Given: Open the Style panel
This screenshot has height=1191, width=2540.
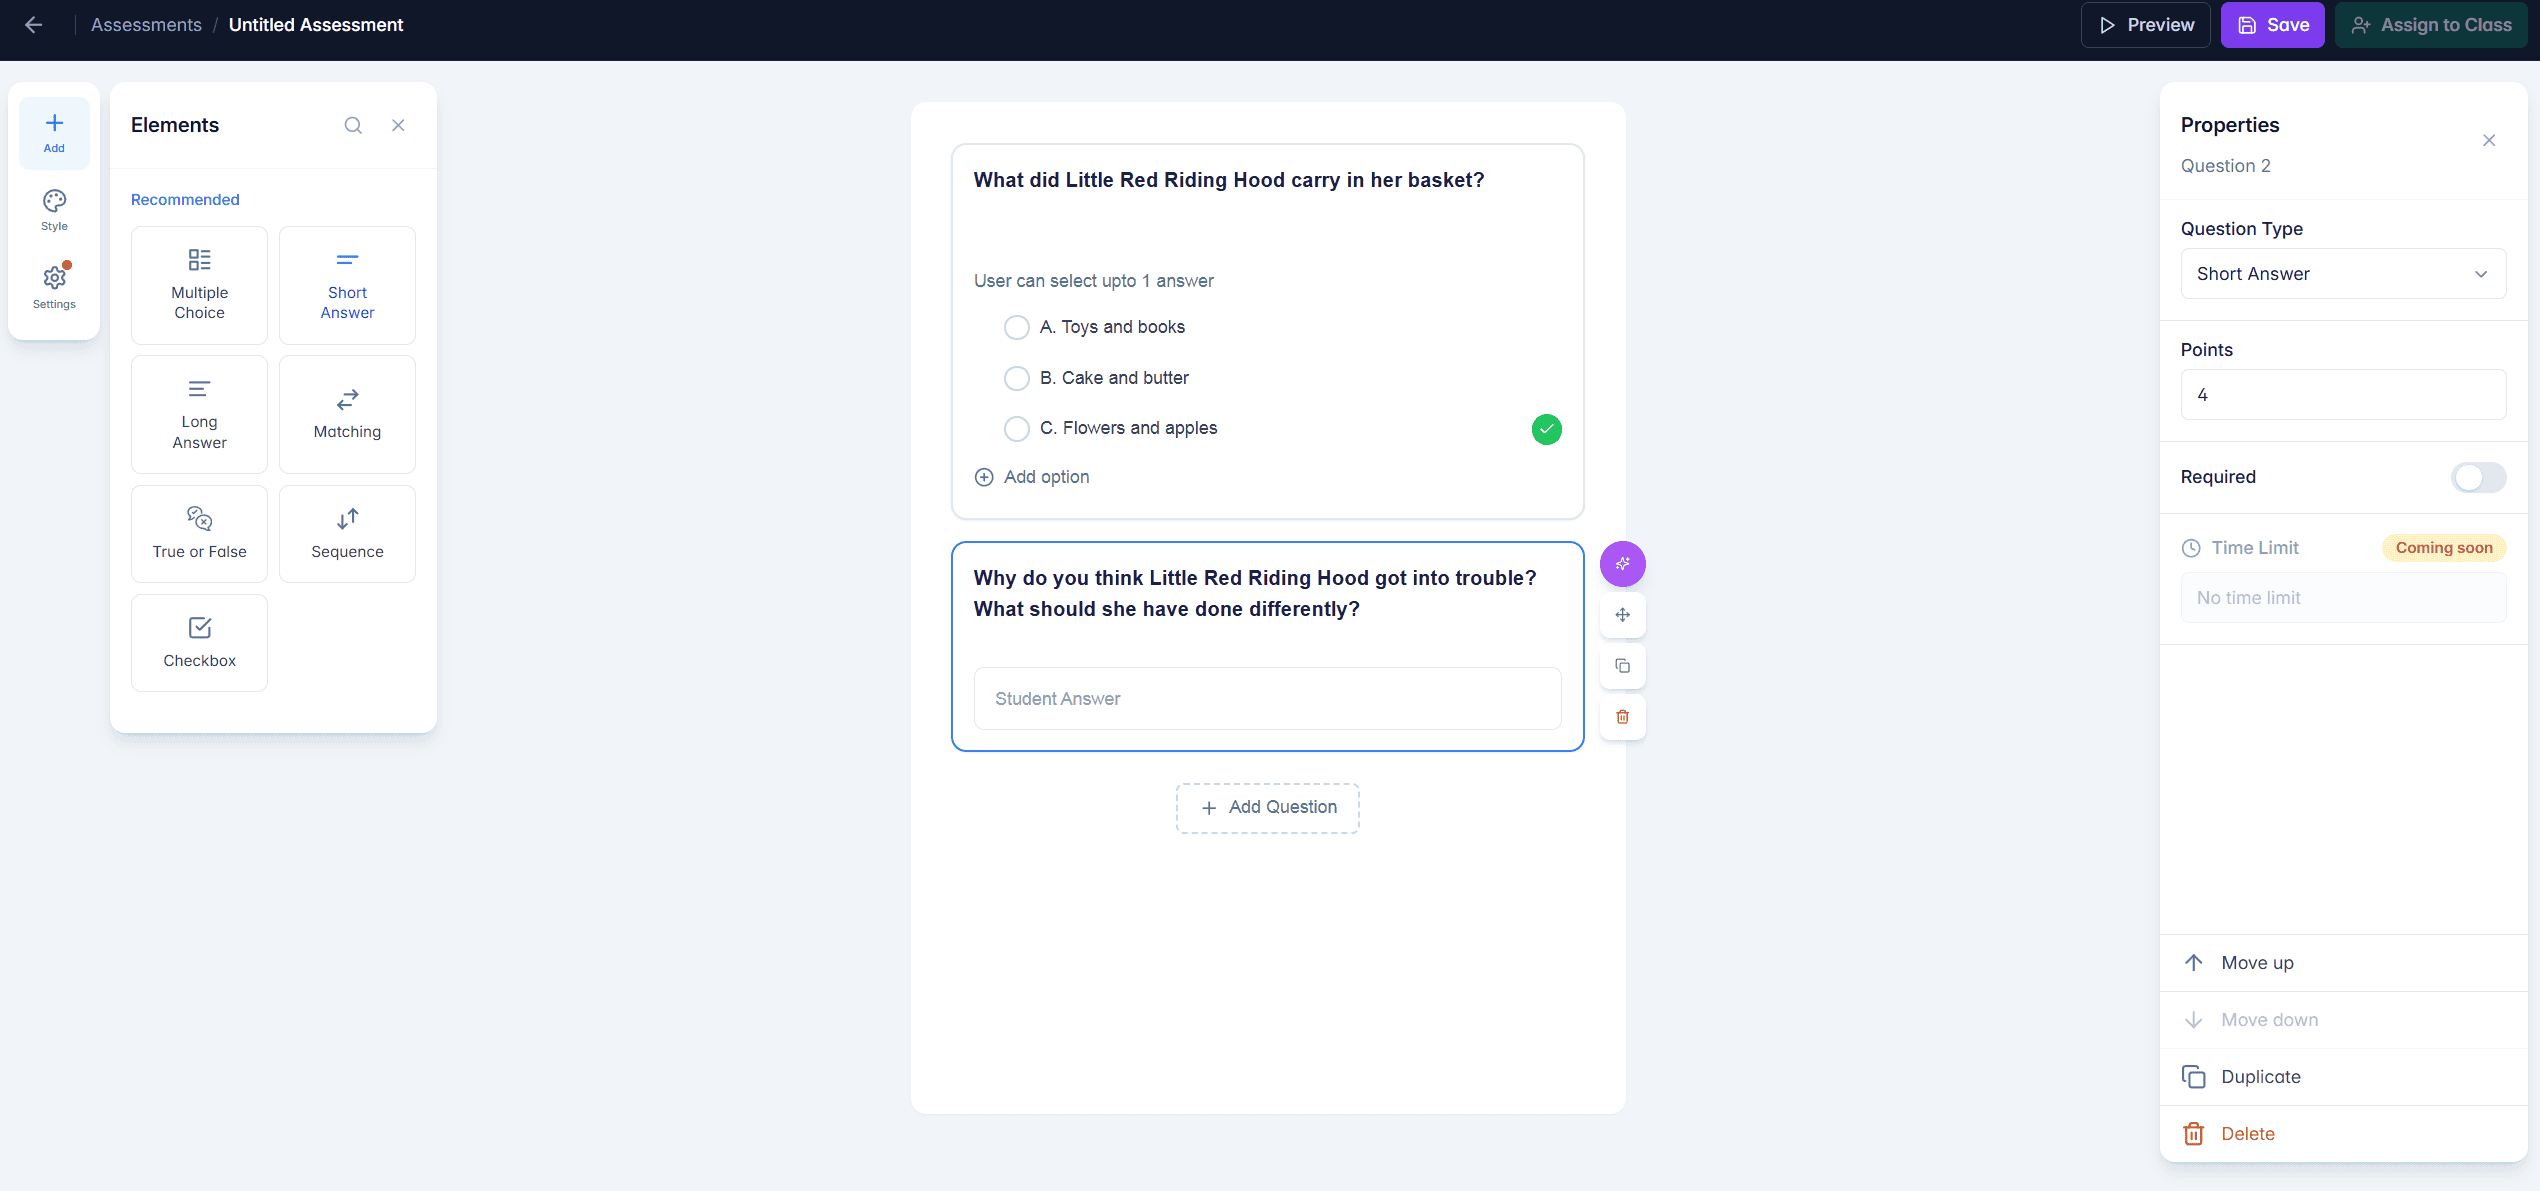Looking at the screenshot, I should tap(53, 209).
